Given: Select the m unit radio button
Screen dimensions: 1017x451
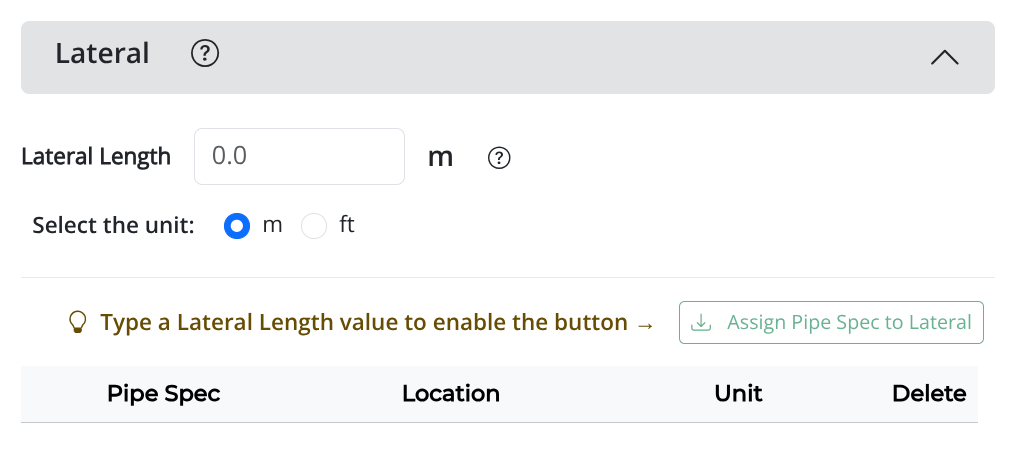Looking at the screenshot, I should click(x=237, y=226).
